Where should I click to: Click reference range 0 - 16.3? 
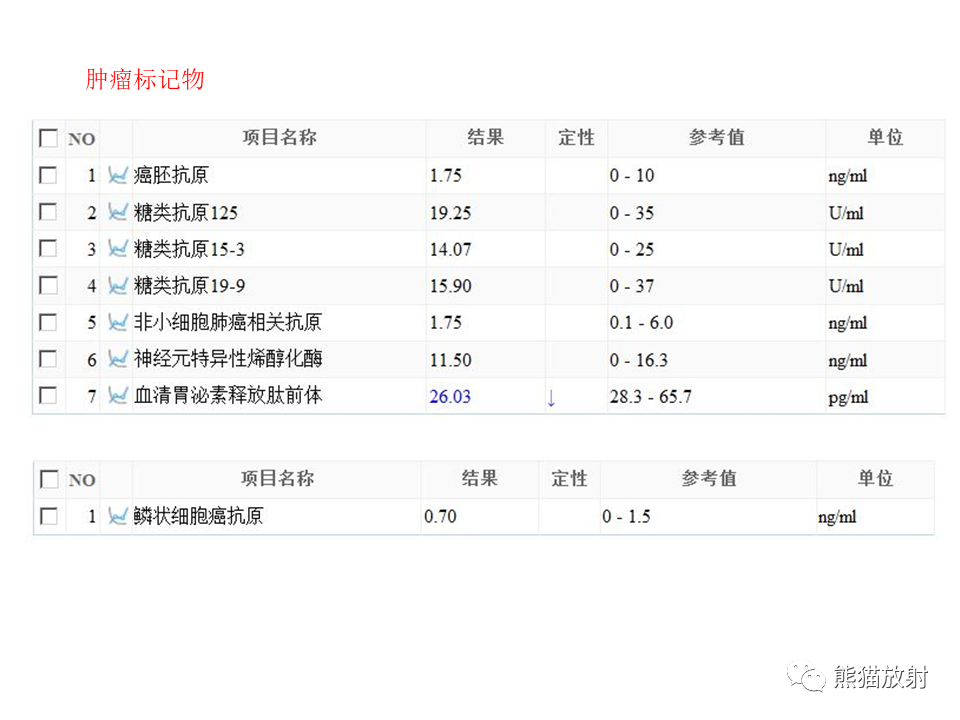[639, 360]
